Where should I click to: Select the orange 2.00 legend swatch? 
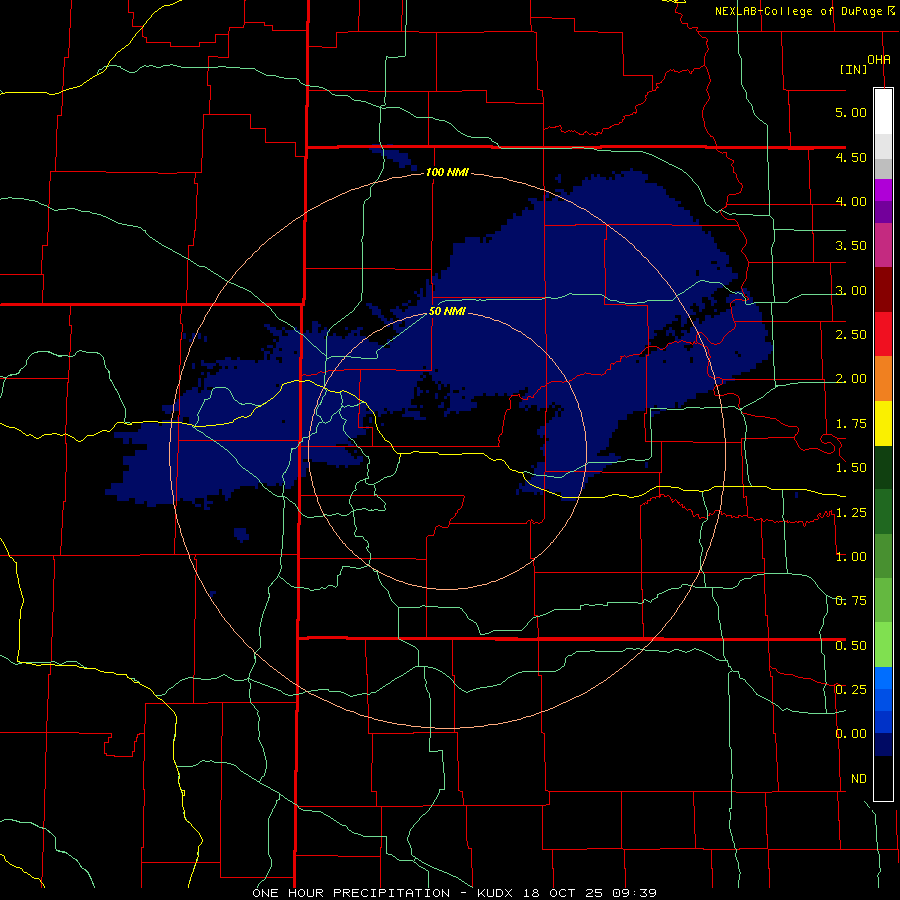tap(883, 379)
